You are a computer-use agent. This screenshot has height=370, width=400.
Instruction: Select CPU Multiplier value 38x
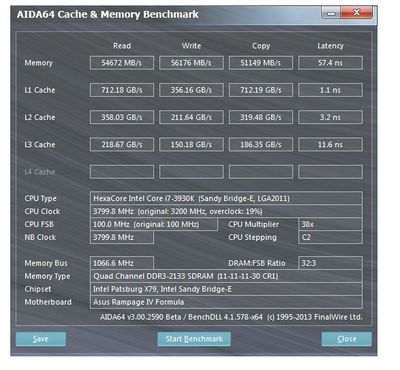coord(330,224)
